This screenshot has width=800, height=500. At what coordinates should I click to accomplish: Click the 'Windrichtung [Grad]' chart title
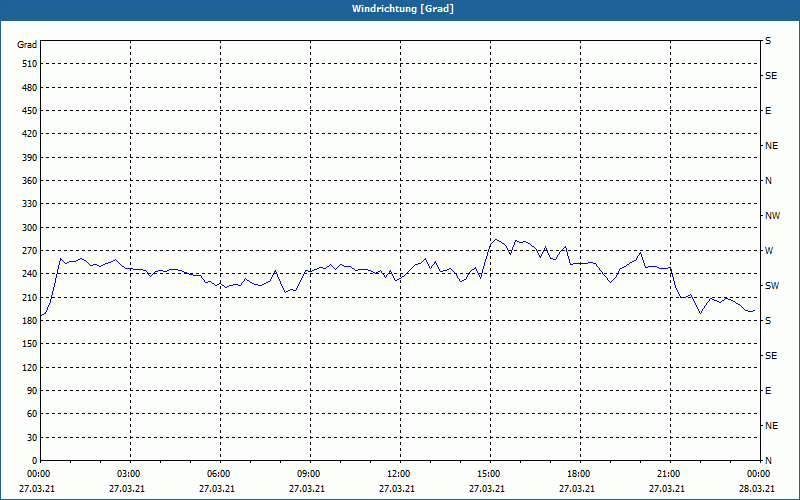pyautogui.click(x=403, y=9)
